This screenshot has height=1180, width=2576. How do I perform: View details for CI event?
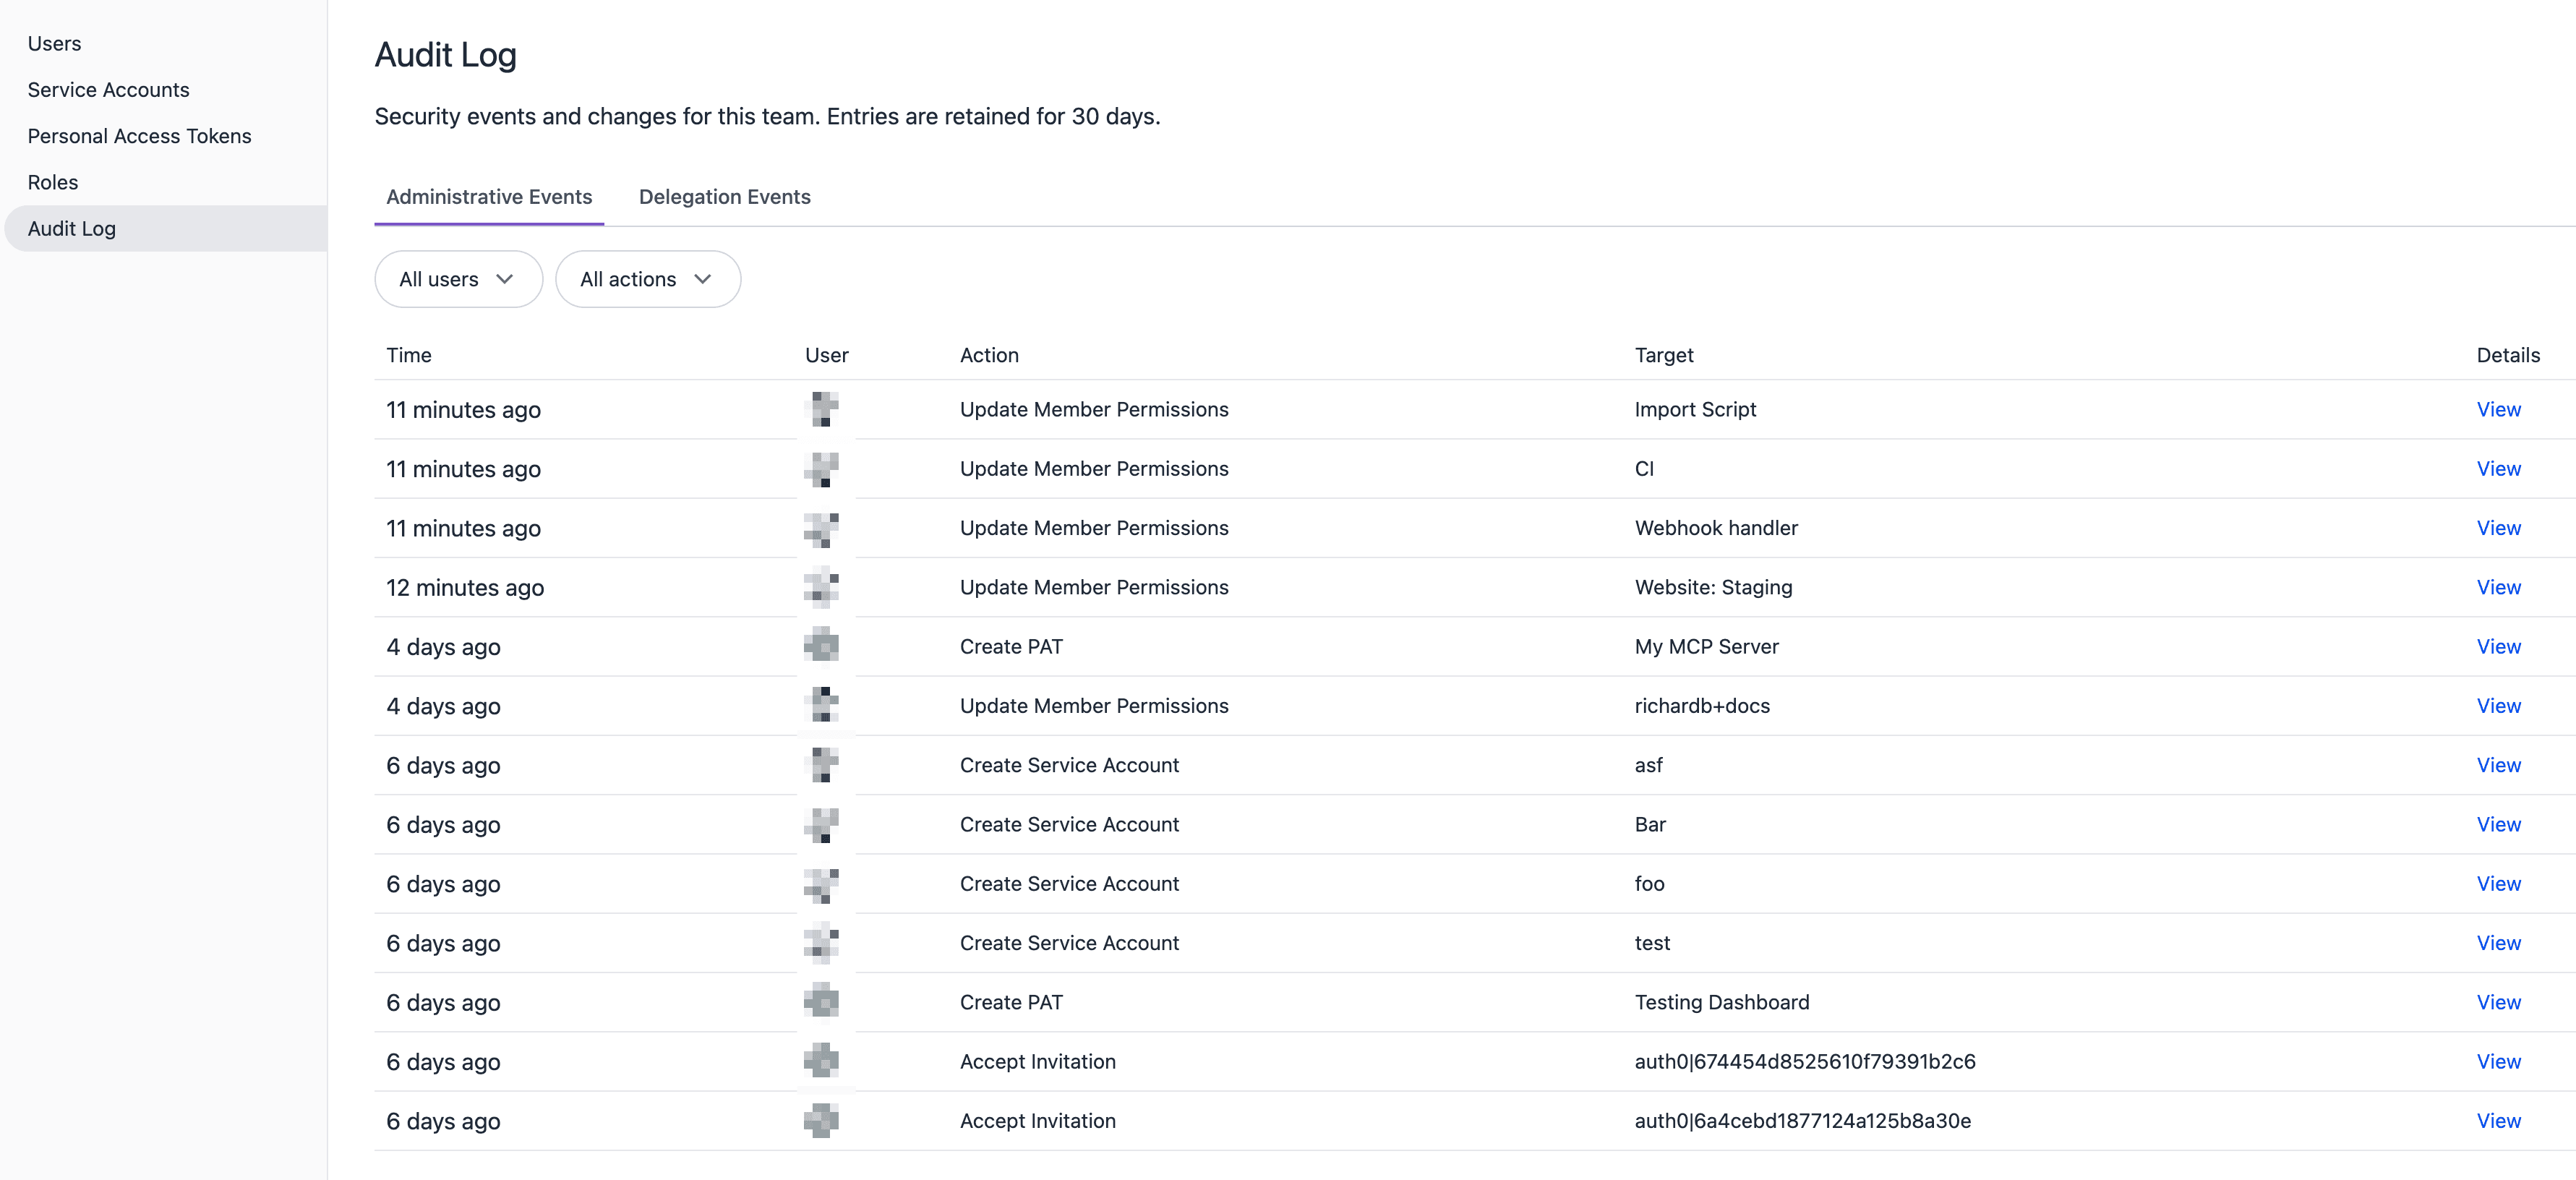click(2498, 469)
